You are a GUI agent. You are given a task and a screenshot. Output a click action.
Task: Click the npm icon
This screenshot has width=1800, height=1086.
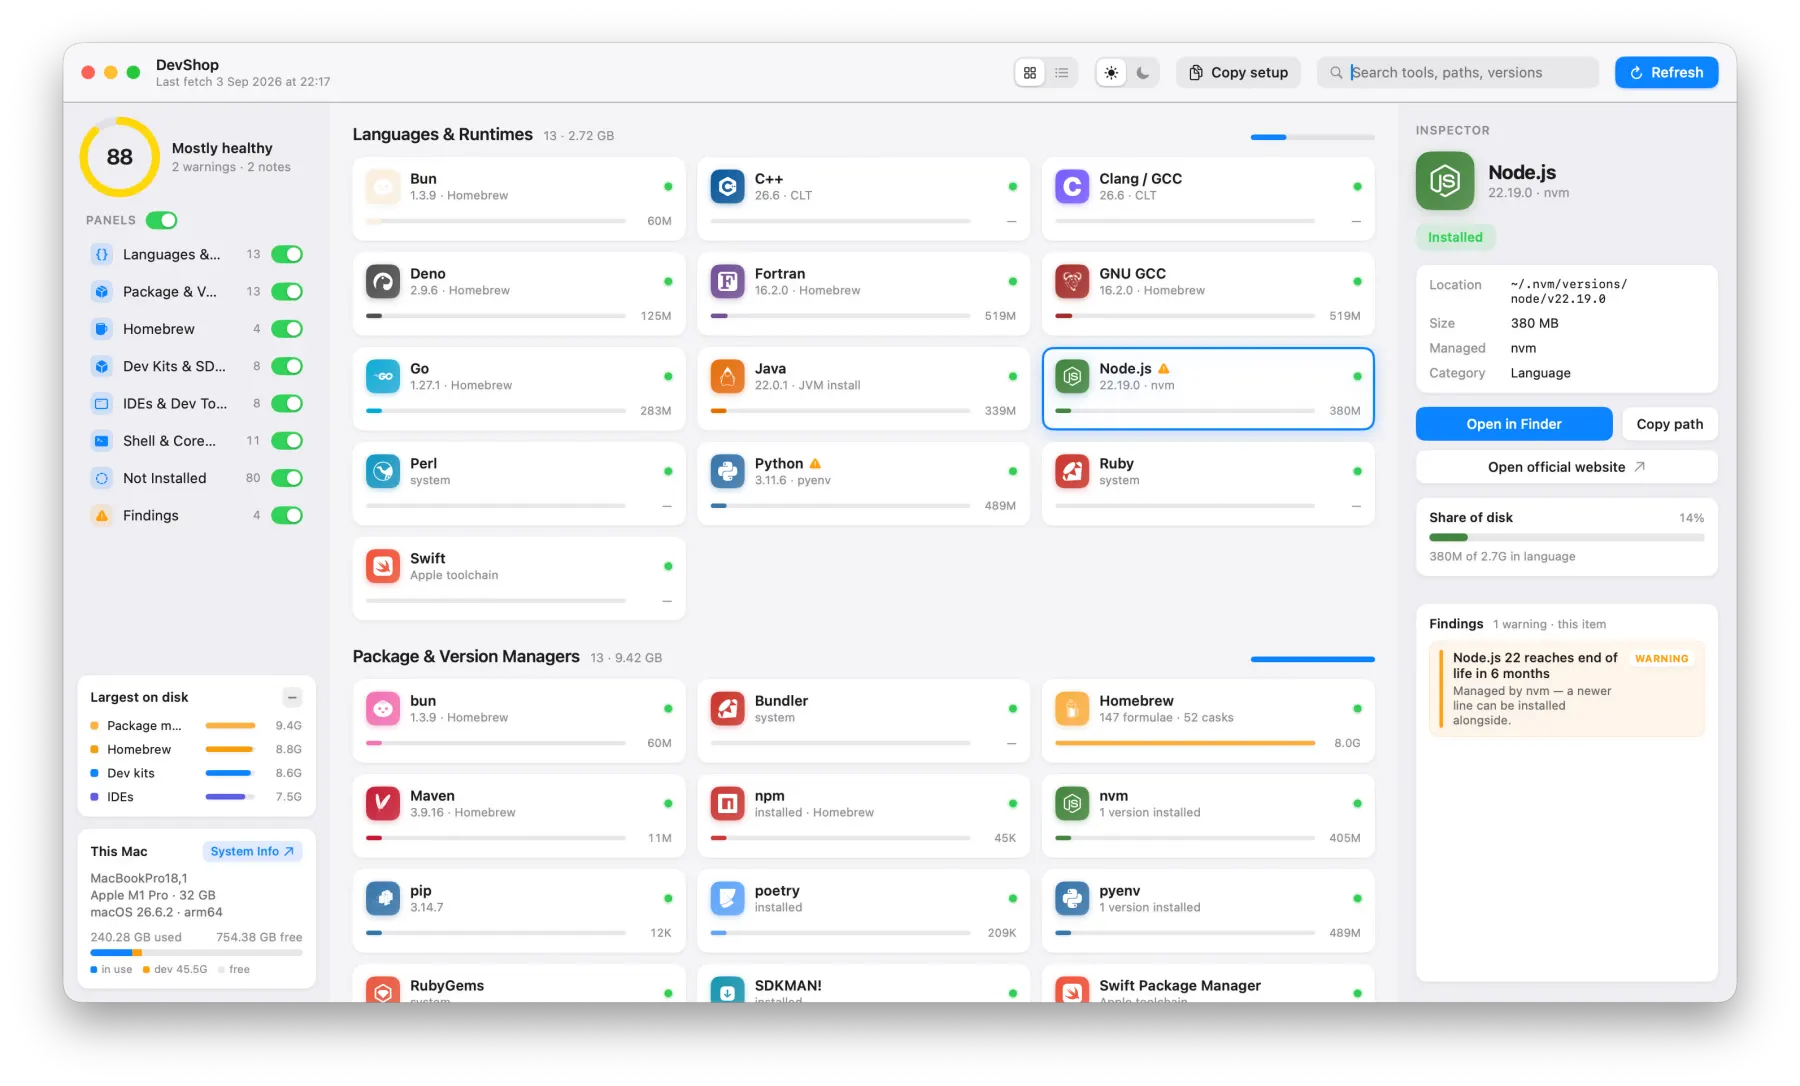click(x=728, y=803)
